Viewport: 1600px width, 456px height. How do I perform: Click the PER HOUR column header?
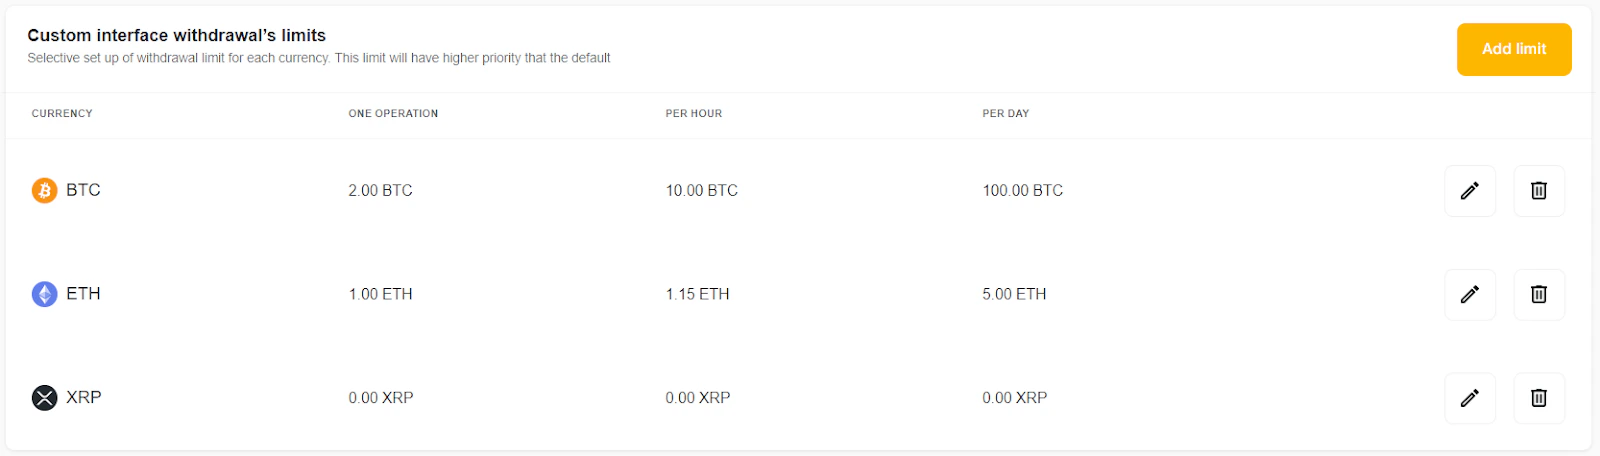click(694, 114)
